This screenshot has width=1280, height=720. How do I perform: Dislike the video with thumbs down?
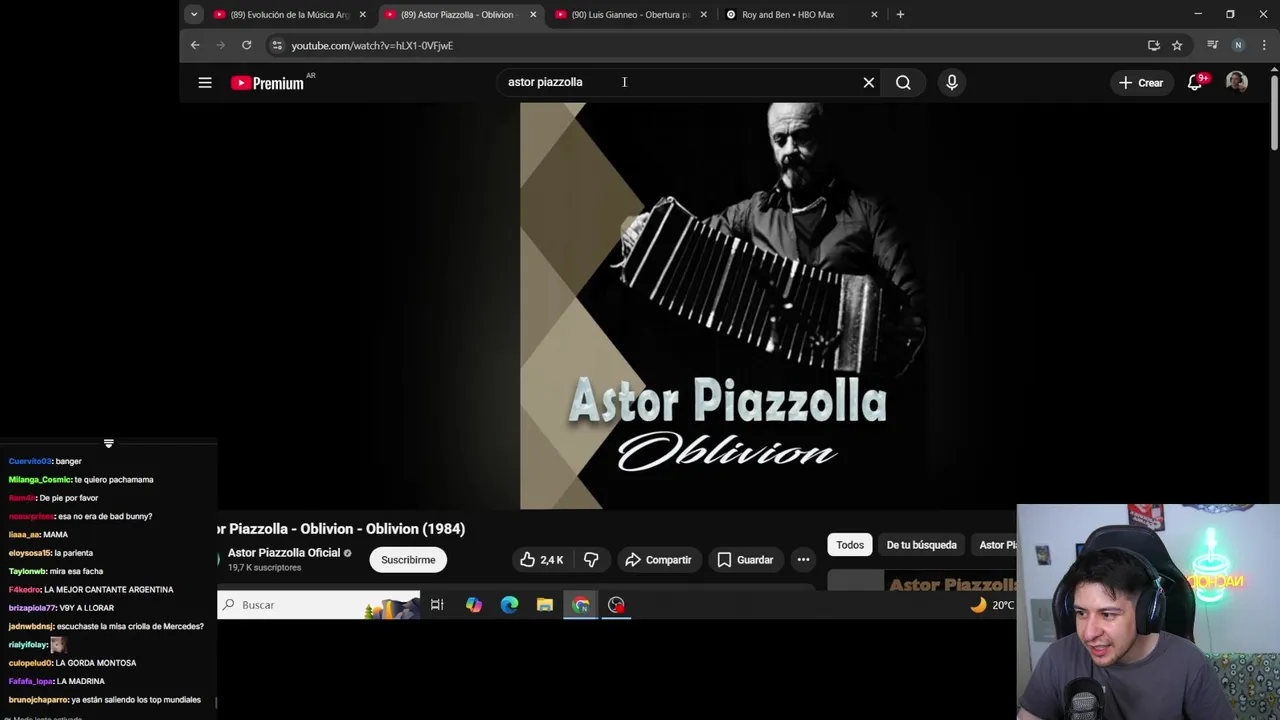591,560
